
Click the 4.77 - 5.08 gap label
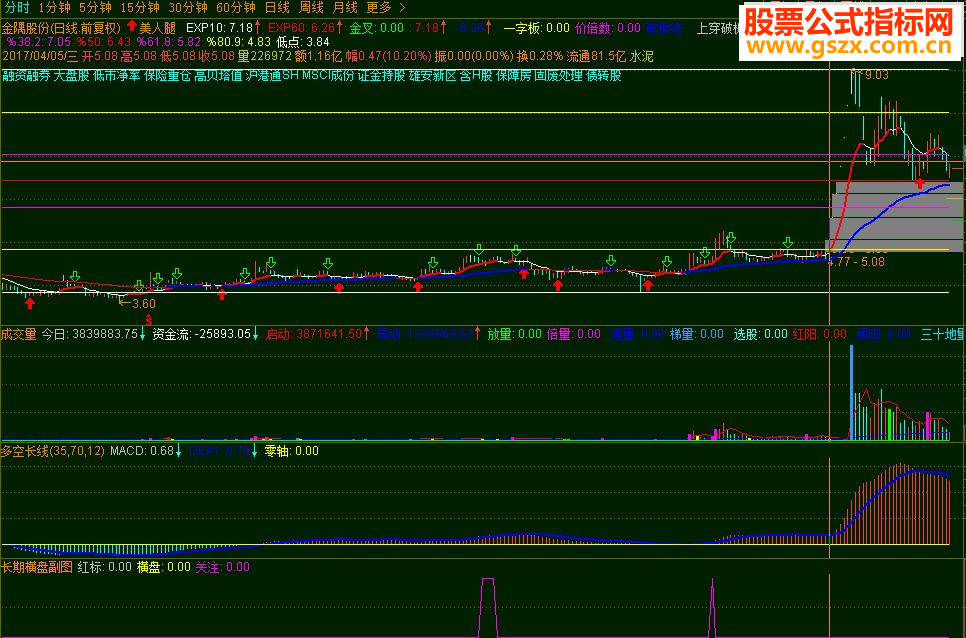(x=858, y=262)
